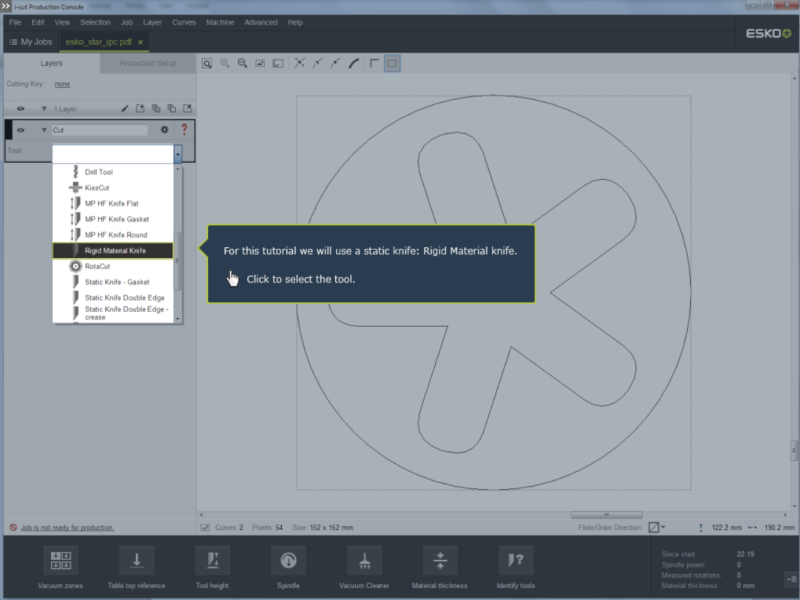Screen dimensions: 800x600
Task: Toggle visibility of the Cut layer
Action: (20, 130)
